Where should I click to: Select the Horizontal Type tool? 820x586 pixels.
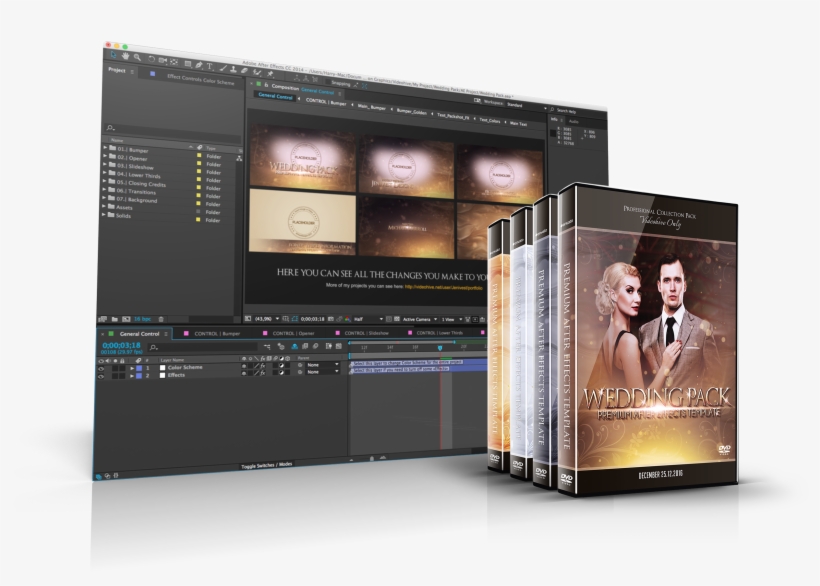click(210, 65)
